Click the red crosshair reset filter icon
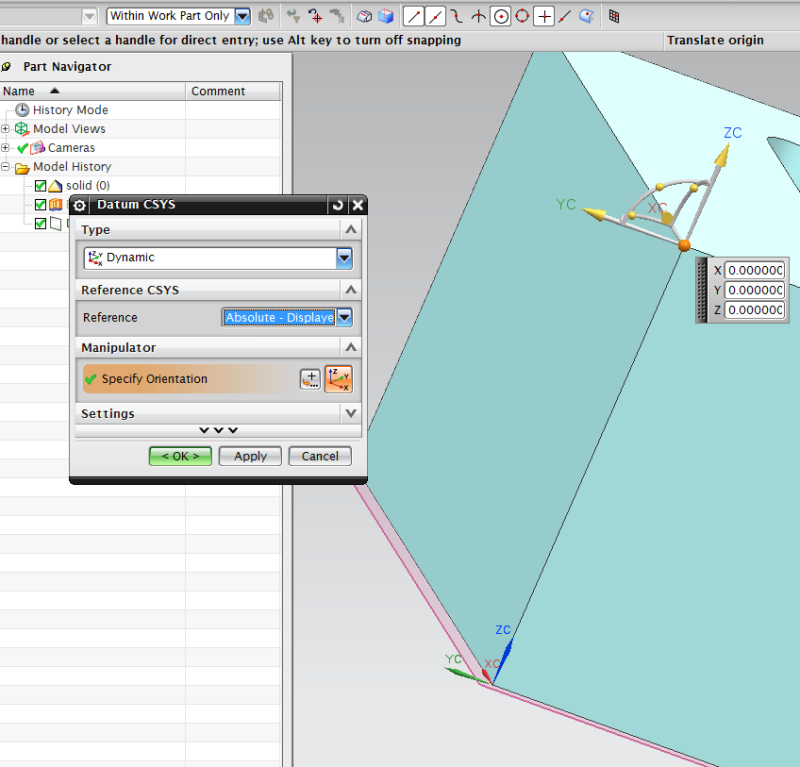The height and width of the screenshot is (767, 800). pos(315,16)
